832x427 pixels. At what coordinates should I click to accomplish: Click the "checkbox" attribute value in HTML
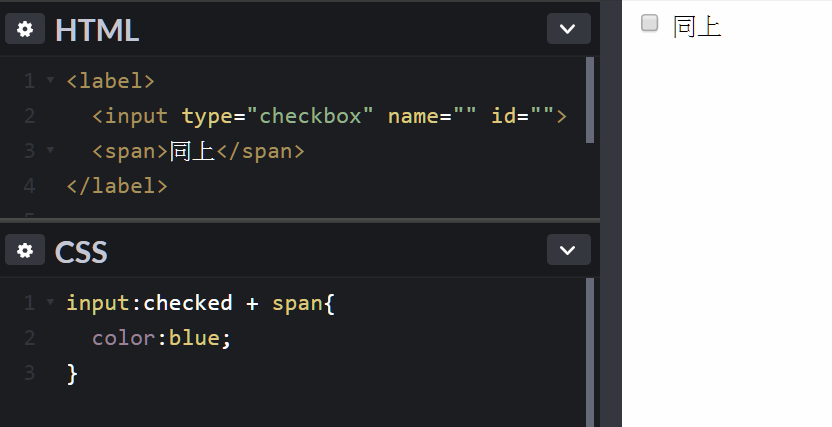310,116
